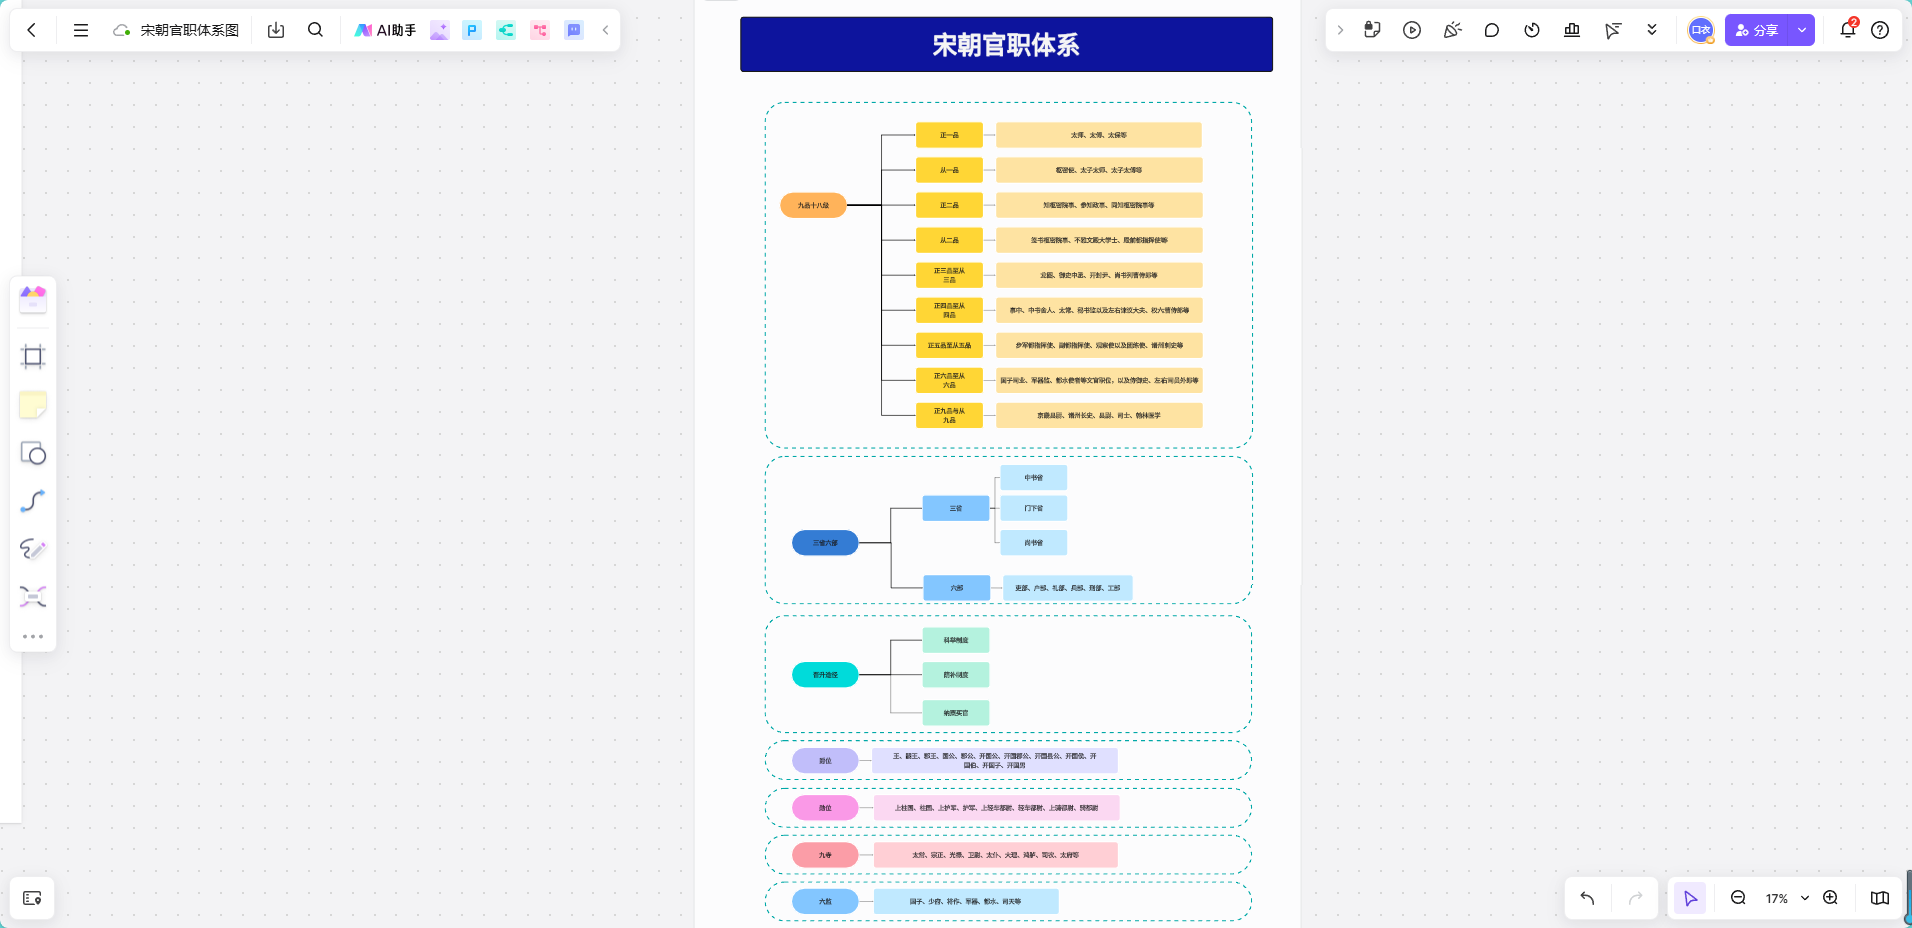Click the purple 分享 share button
The height and width of the screenshot is (928, 1912).
click(1757, 30)
